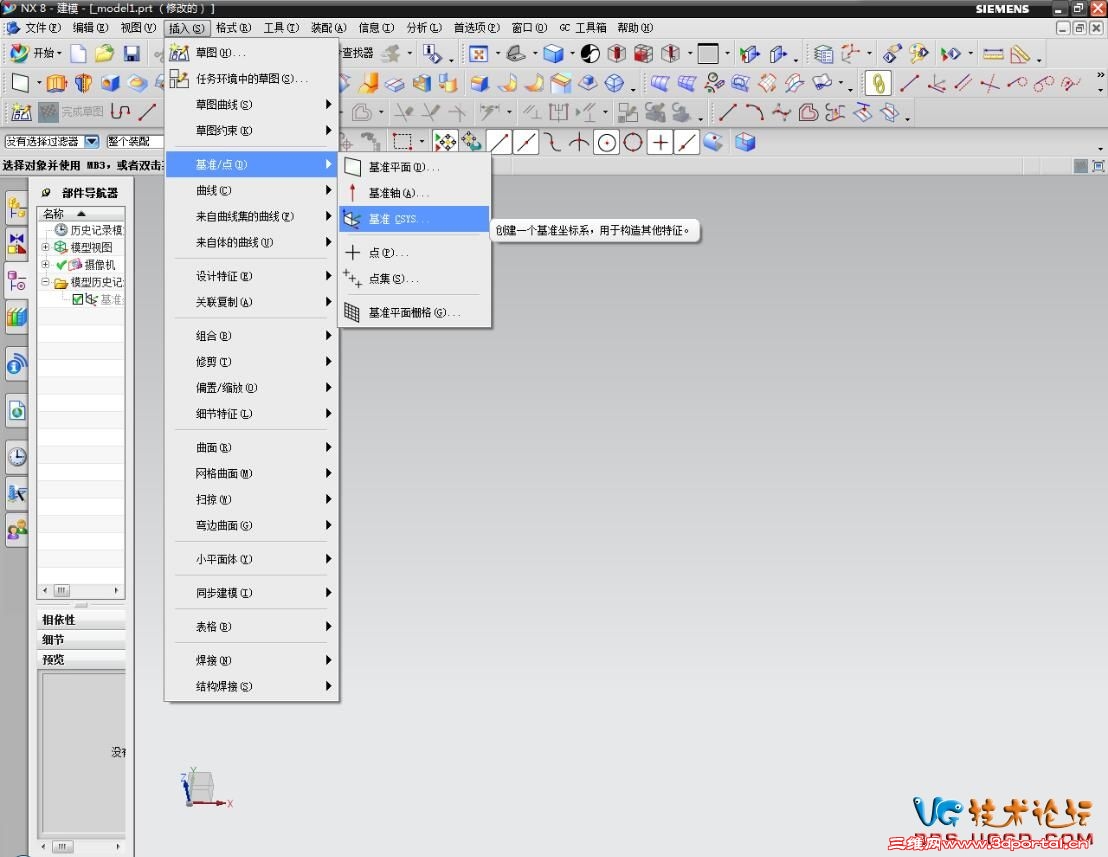Expand 同步建模 Synchronous Modeling submenu
The image size is (1108, 857).
click(252, 593)
